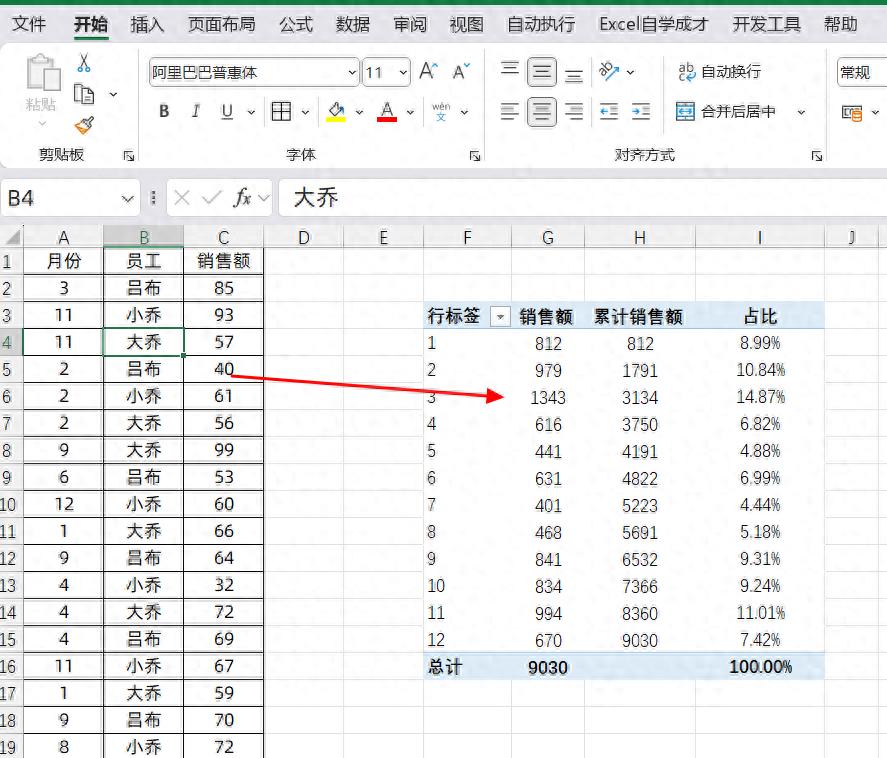Switch to the 开发工具 Developer tab

[767, 24]
